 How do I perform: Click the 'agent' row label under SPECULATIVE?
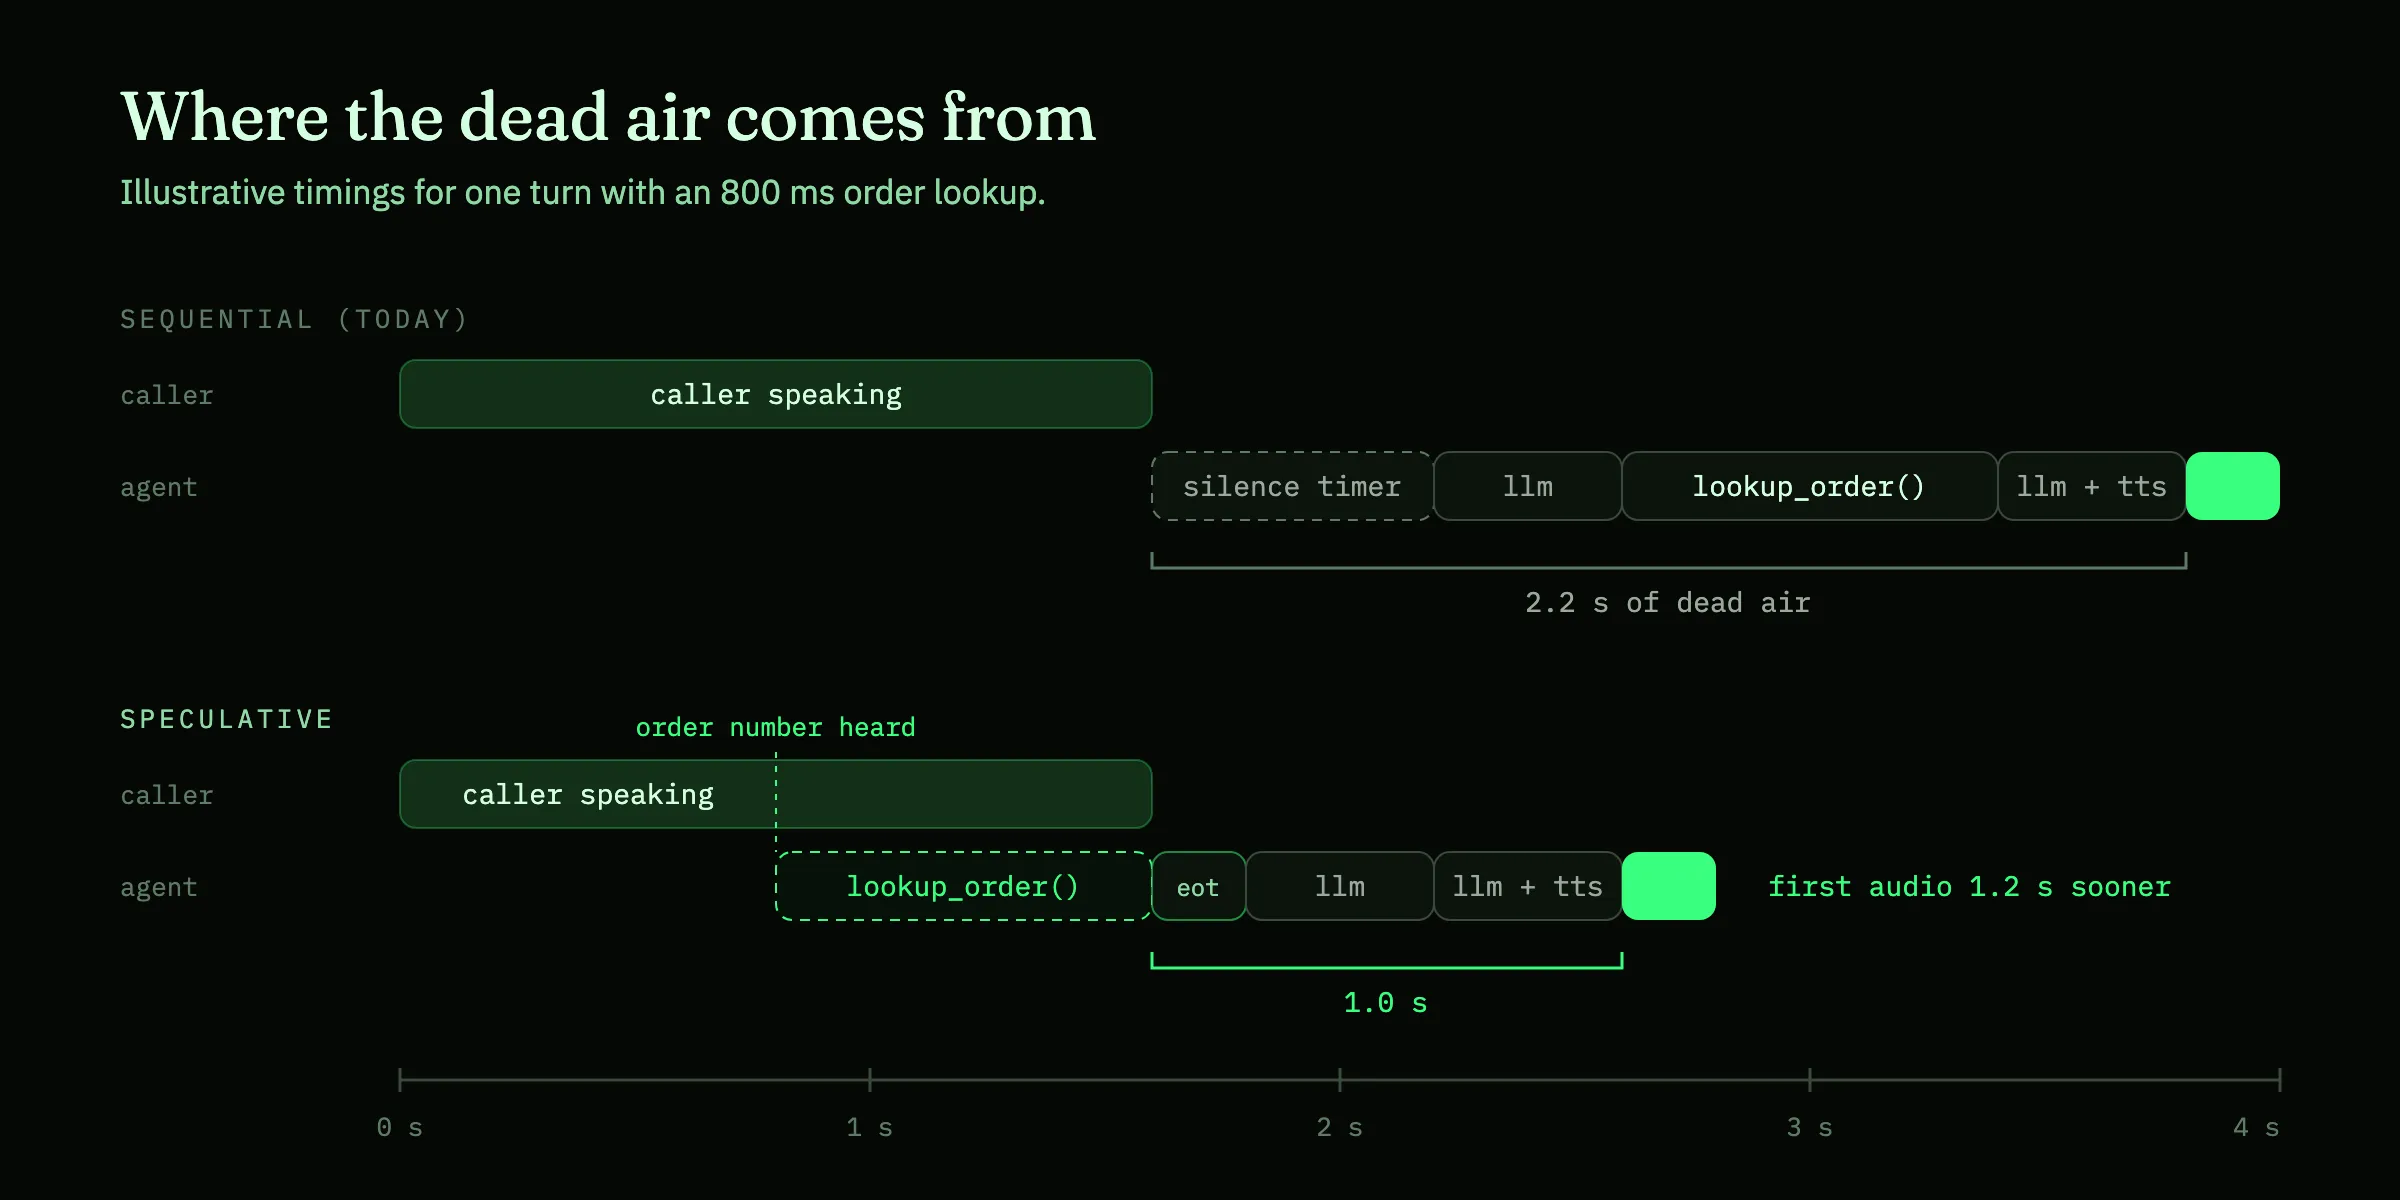tap(159, 888)
